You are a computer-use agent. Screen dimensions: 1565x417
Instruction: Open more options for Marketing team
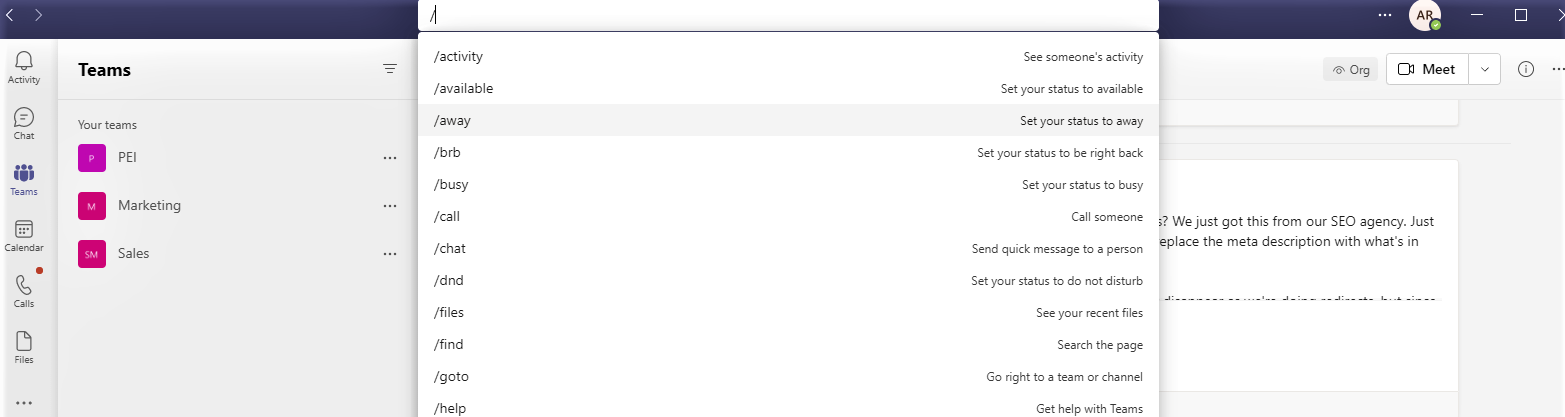(x=390, y=205)
